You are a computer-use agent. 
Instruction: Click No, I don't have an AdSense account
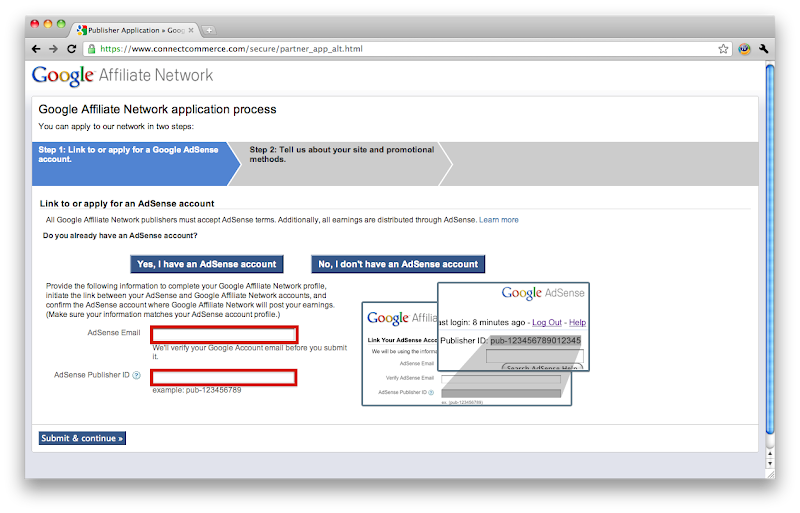coord(398,264)
